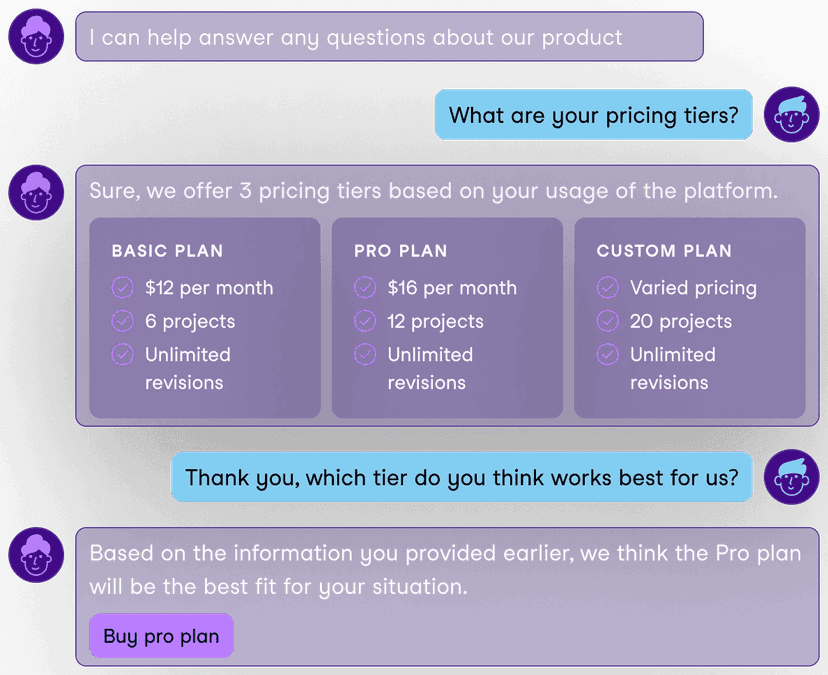Click the checkmark beside Unlimited revisions on Custom Plan

click(608, 354)
